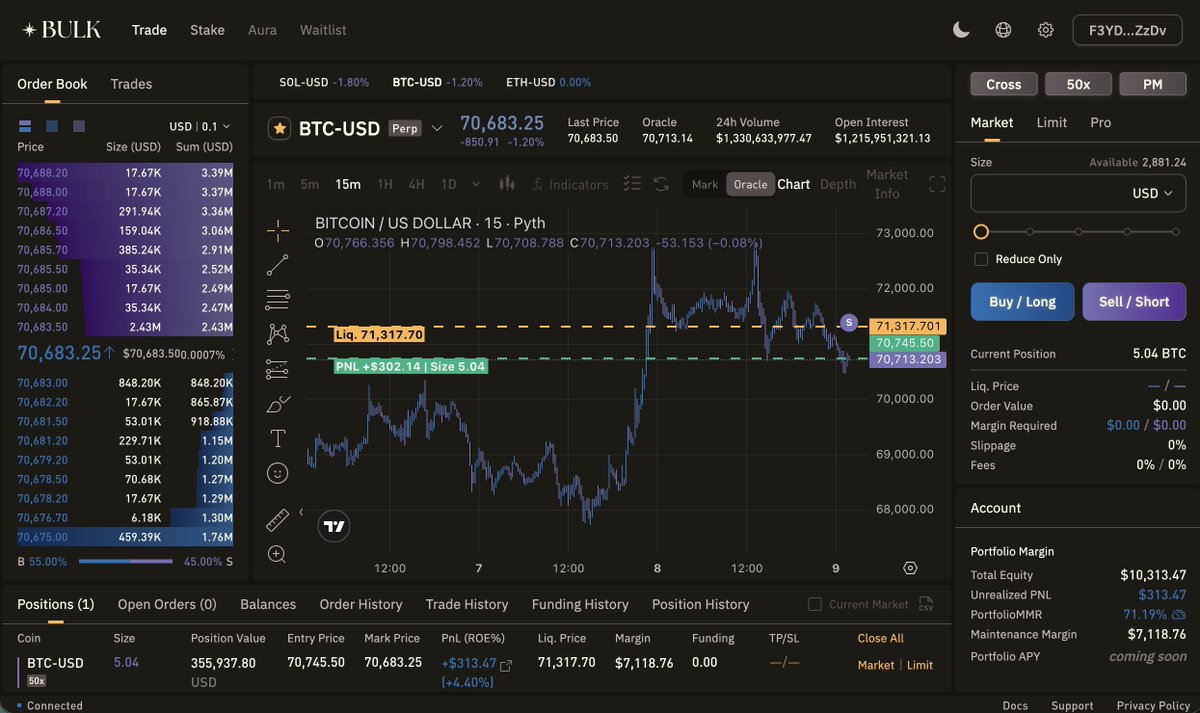Open the settings gear icon

[1045, 30]
